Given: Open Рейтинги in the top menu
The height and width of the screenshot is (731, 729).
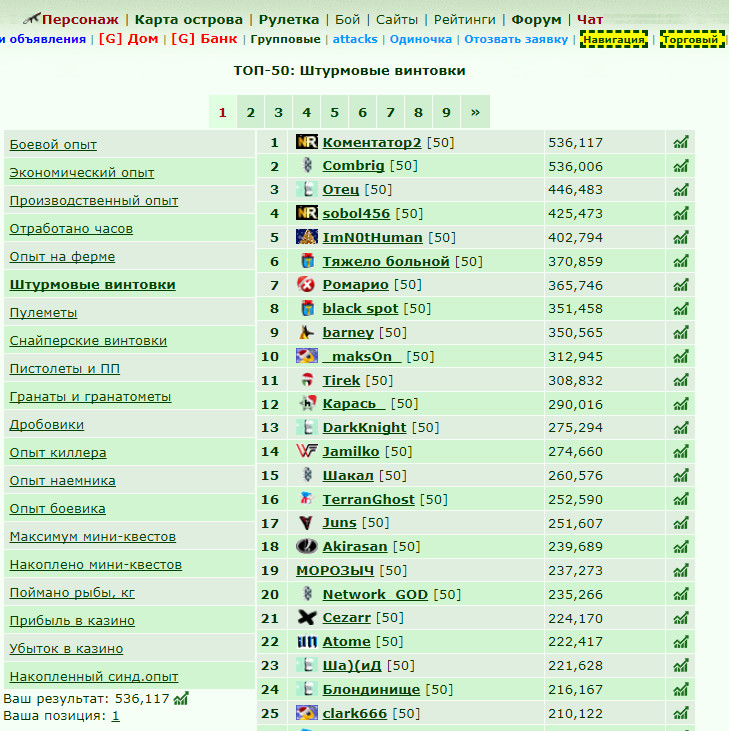Looking at the screenshot, I should 465,20.
